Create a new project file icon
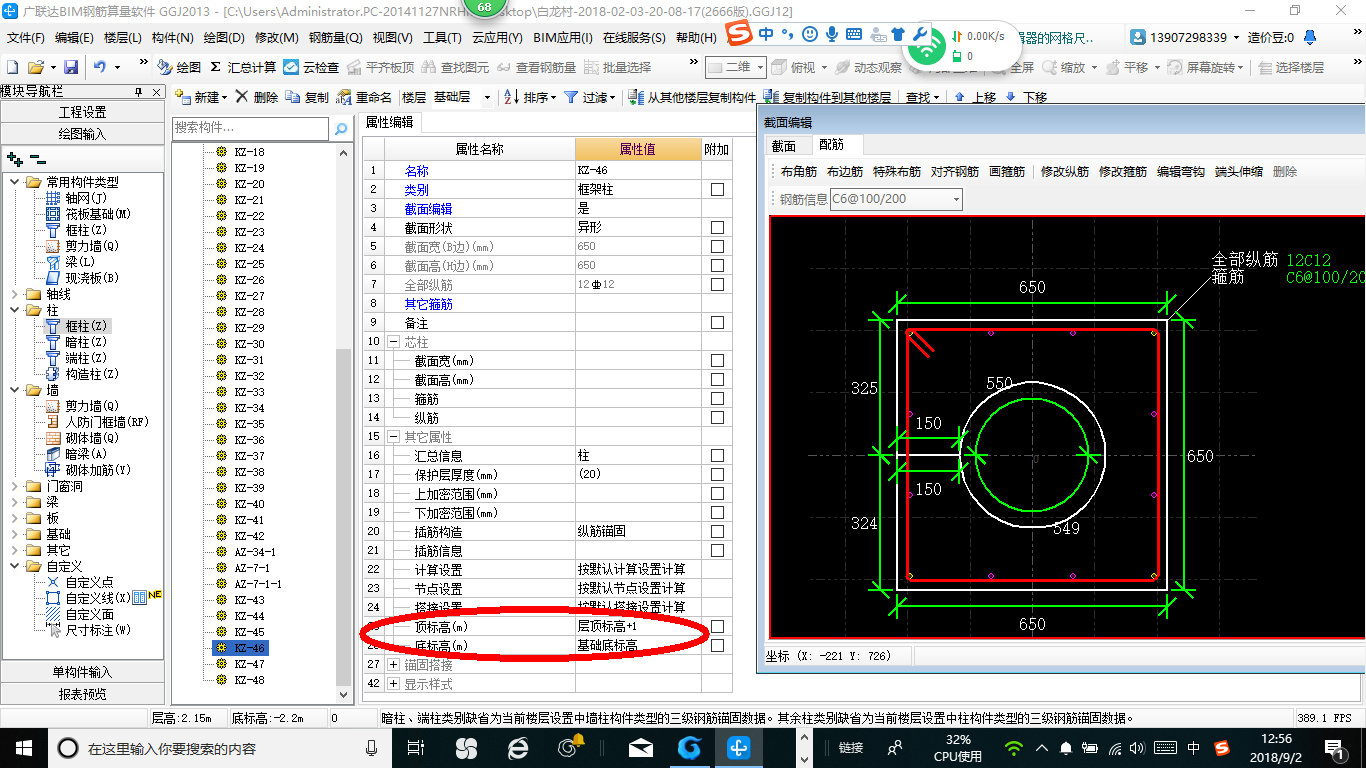Viewport: 1366px width, 768px height. click(x=12, y=67)
